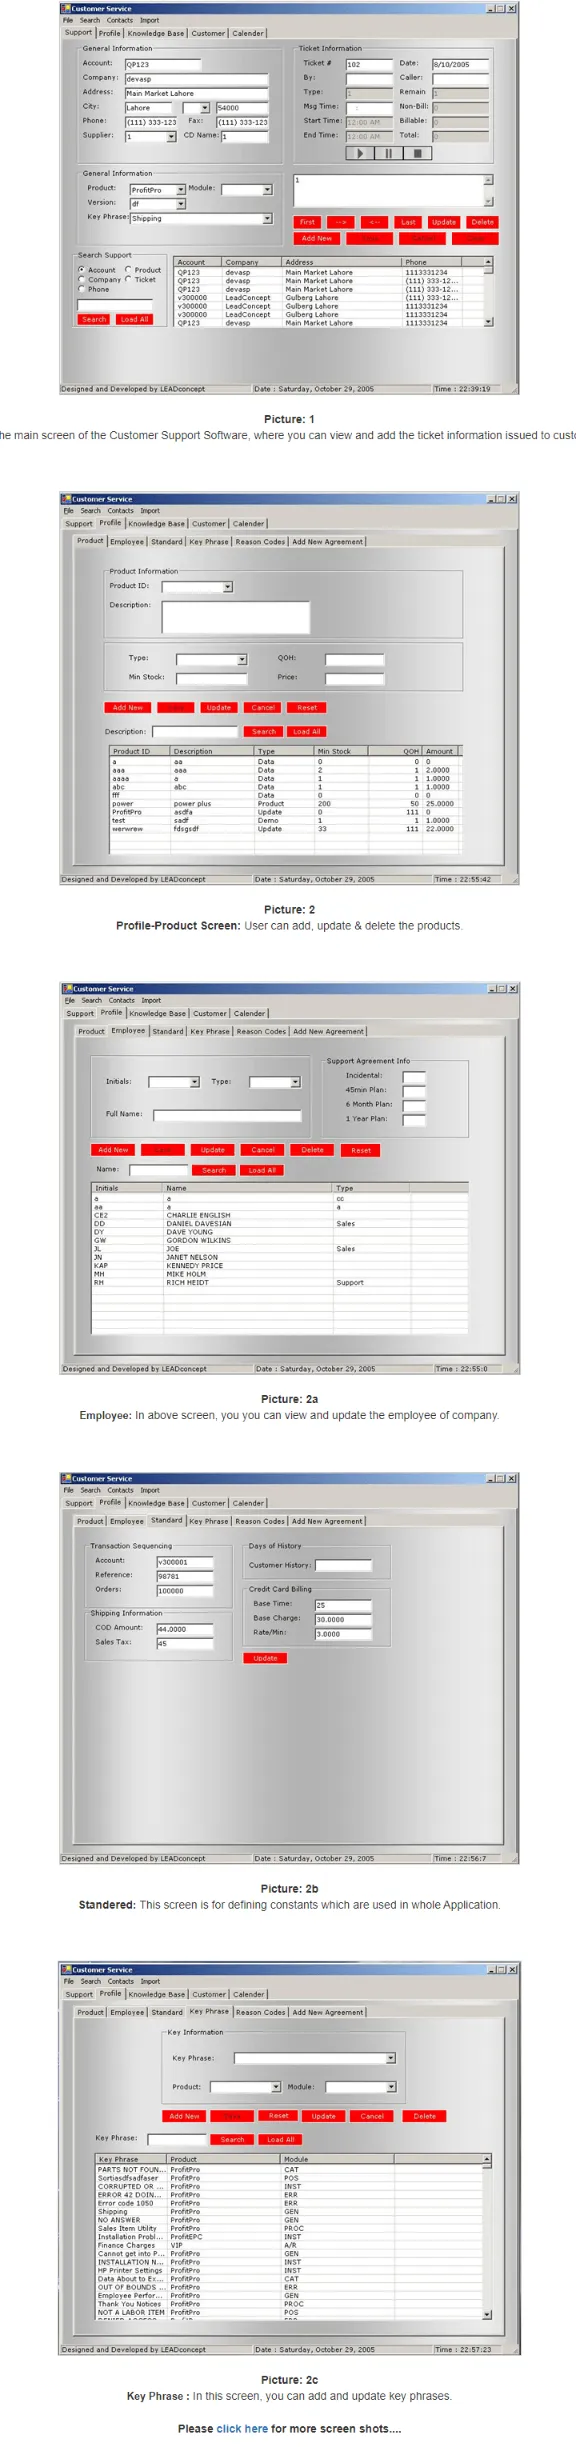Go to previous ticket with the <-- button
The width and height of the screenshot is (576, 2447).
374,222
